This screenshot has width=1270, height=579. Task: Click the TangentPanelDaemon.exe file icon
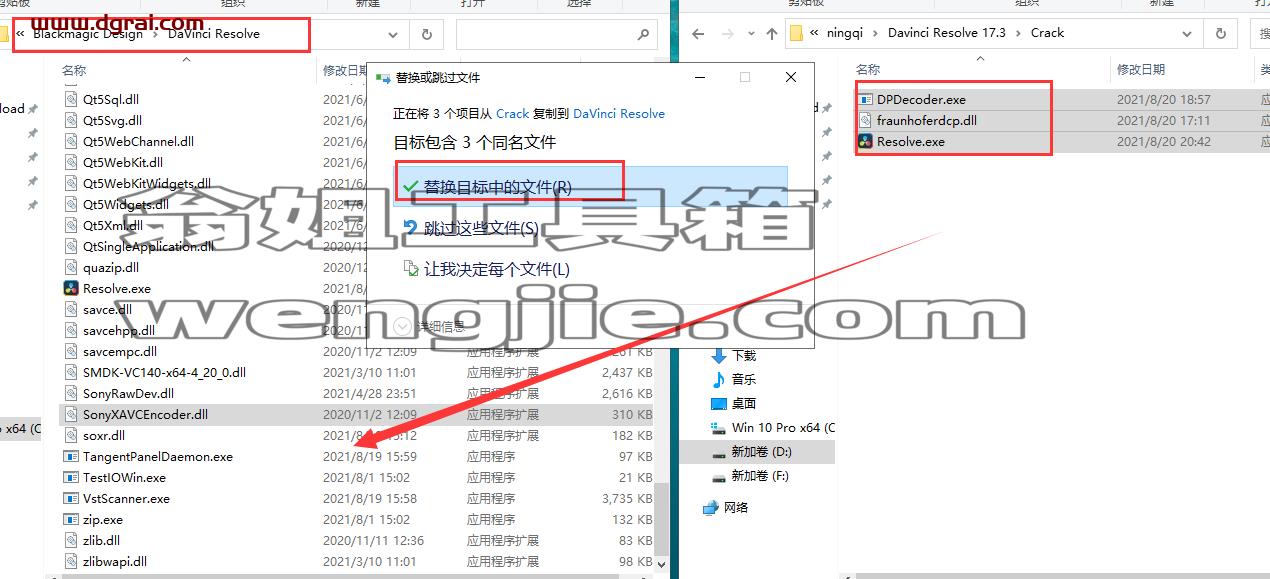(x=71, y=456)
